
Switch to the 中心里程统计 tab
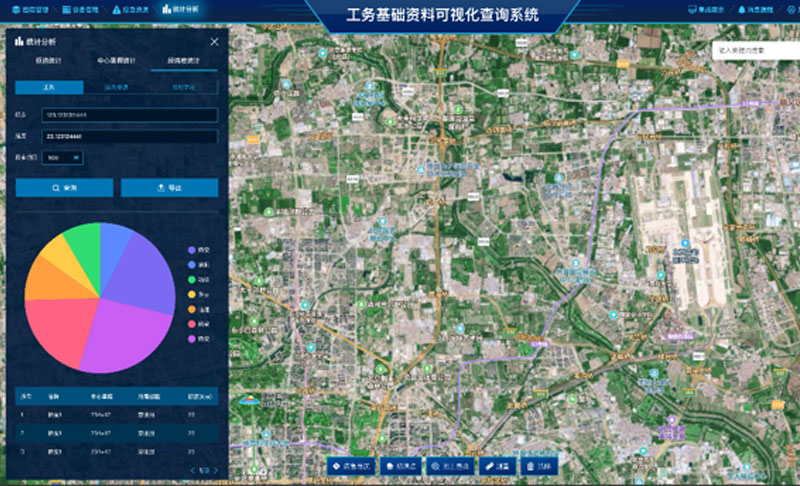click(117, 61)
